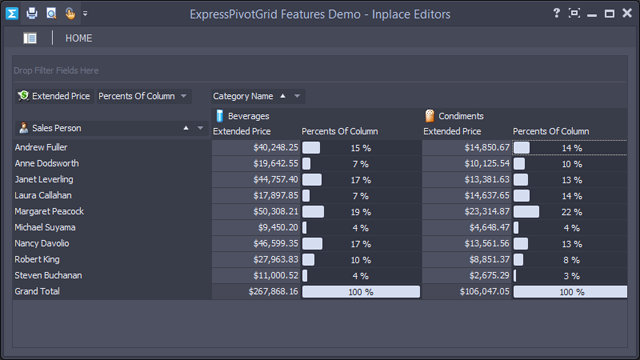Click the Sales Person field header
This screenshot has height=360, width=640.
[x=111, y=128]
